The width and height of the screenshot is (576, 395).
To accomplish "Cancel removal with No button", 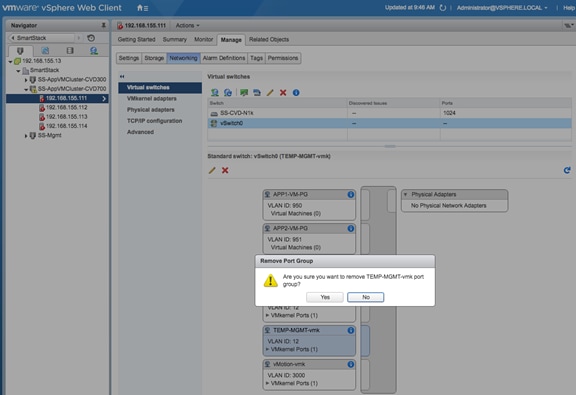I will coord(366,297).
